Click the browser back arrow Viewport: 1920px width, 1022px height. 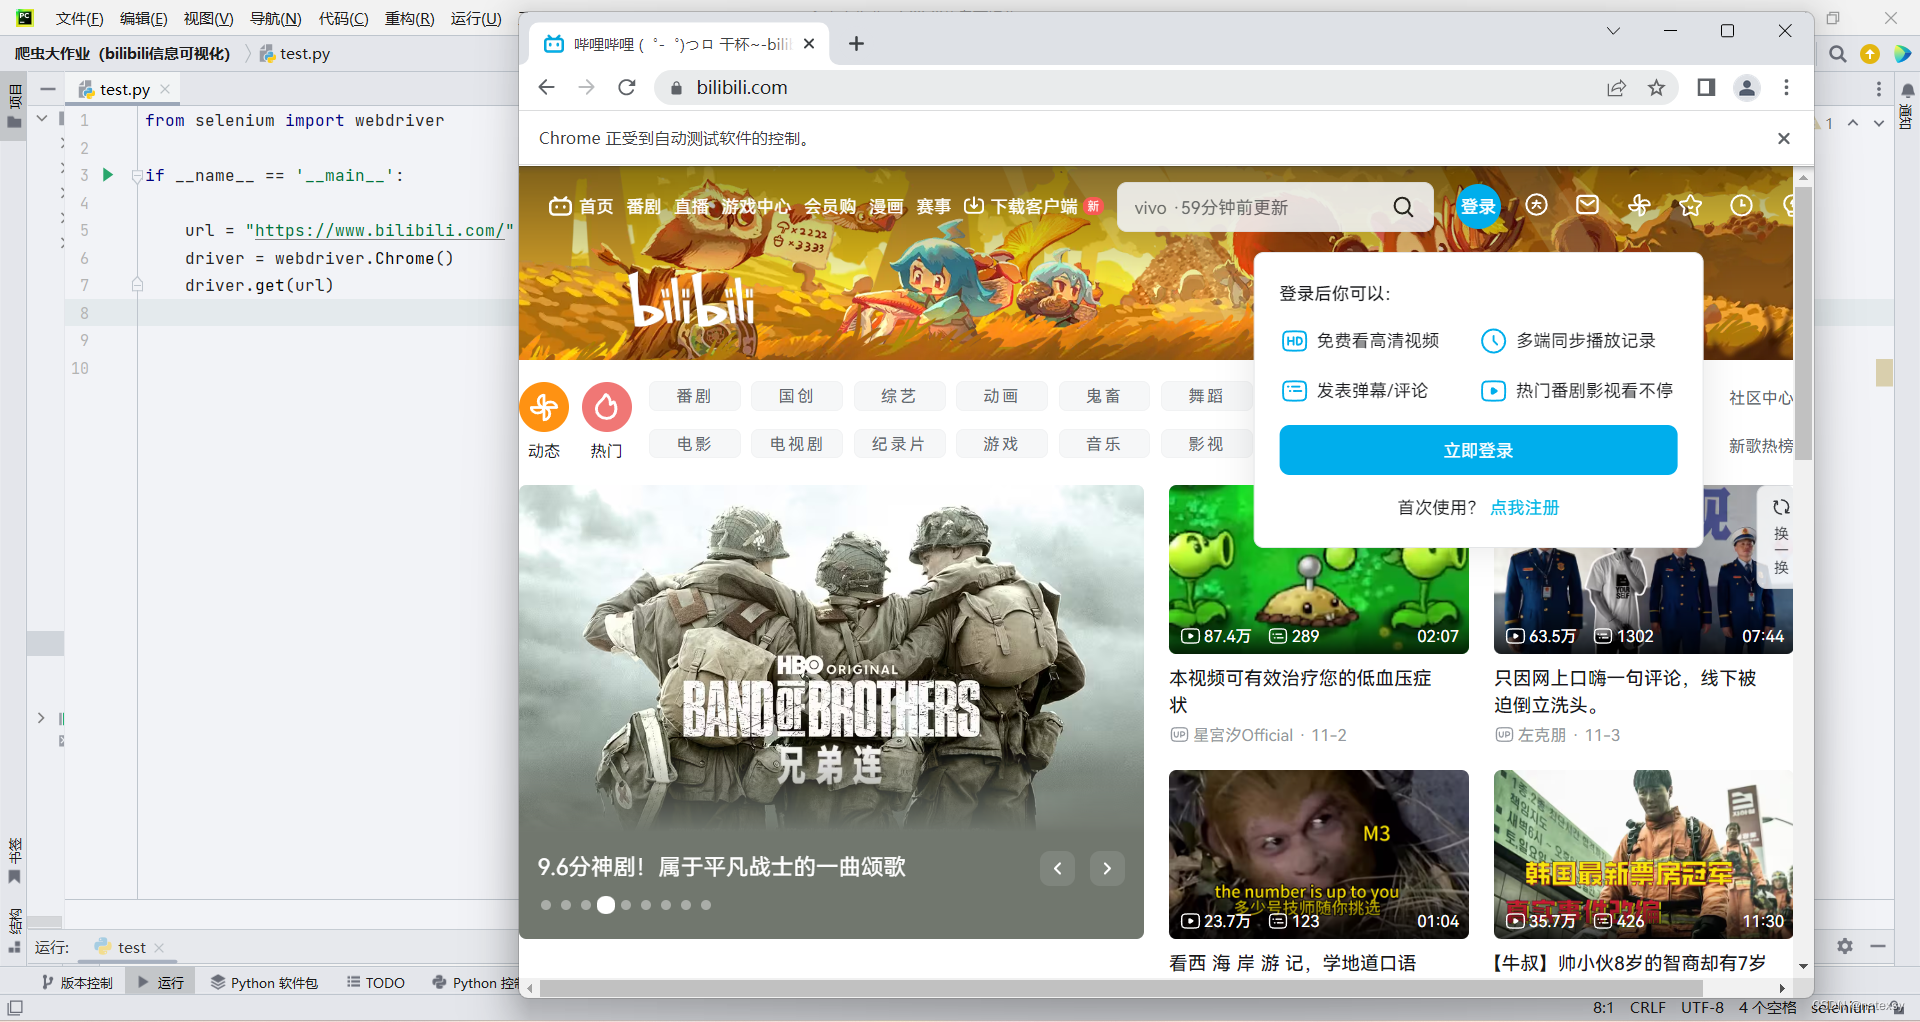tap(546, 88)
